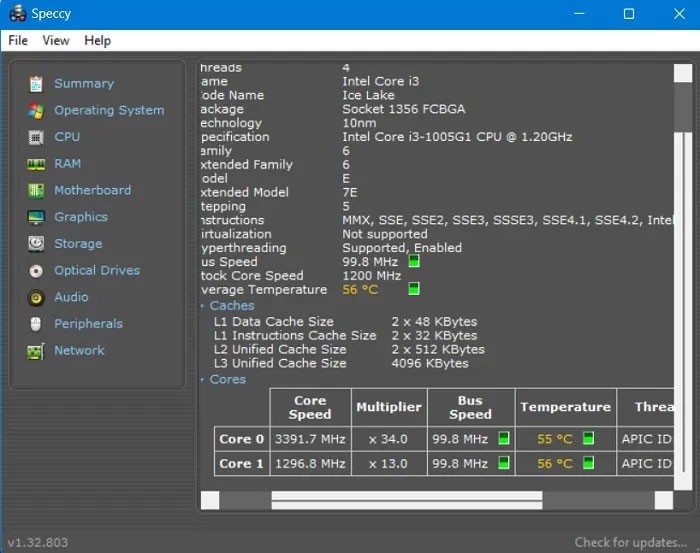Screen dimensions: 700x553
Task: Click the Operating System Windows logo icon
Action: pos(36,110)
